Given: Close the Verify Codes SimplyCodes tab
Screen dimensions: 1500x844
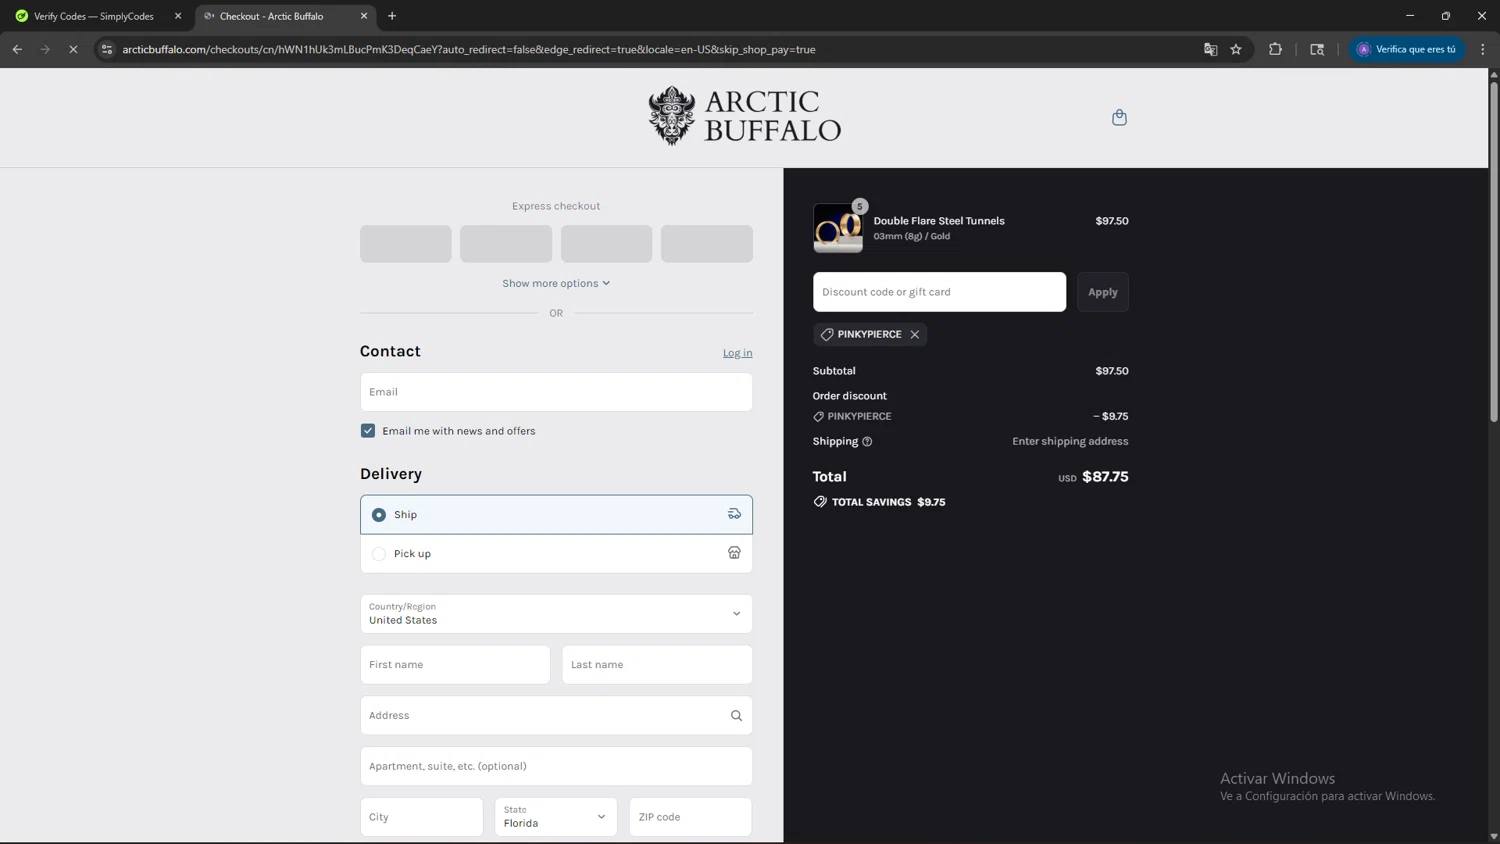Looking at the screenshot, I should (x=178, y=16).
